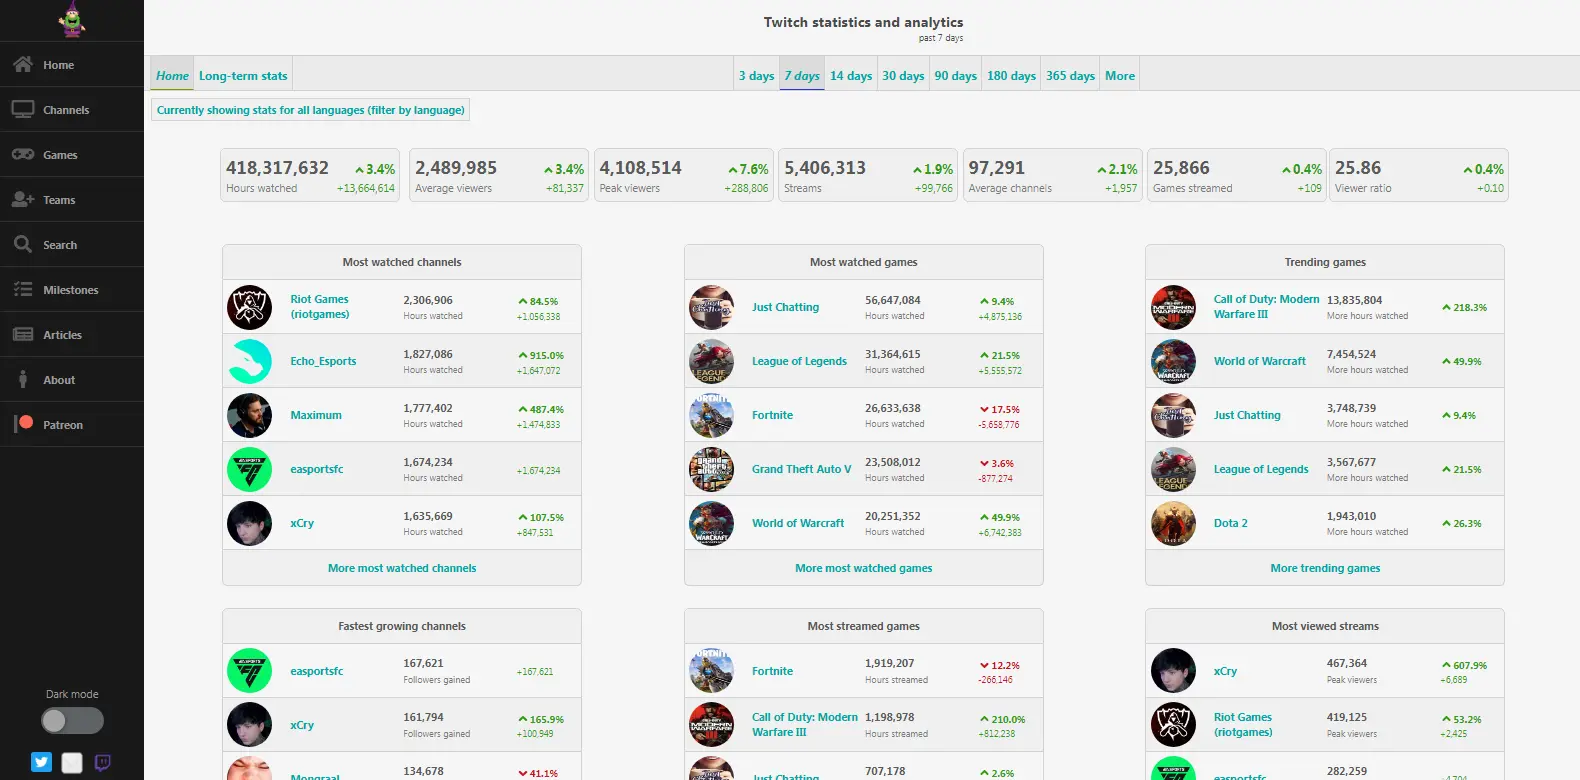1580x780 pixels.
Task: Select the 180 days period
Action: pyautogui.click(x=1011, y=75)
